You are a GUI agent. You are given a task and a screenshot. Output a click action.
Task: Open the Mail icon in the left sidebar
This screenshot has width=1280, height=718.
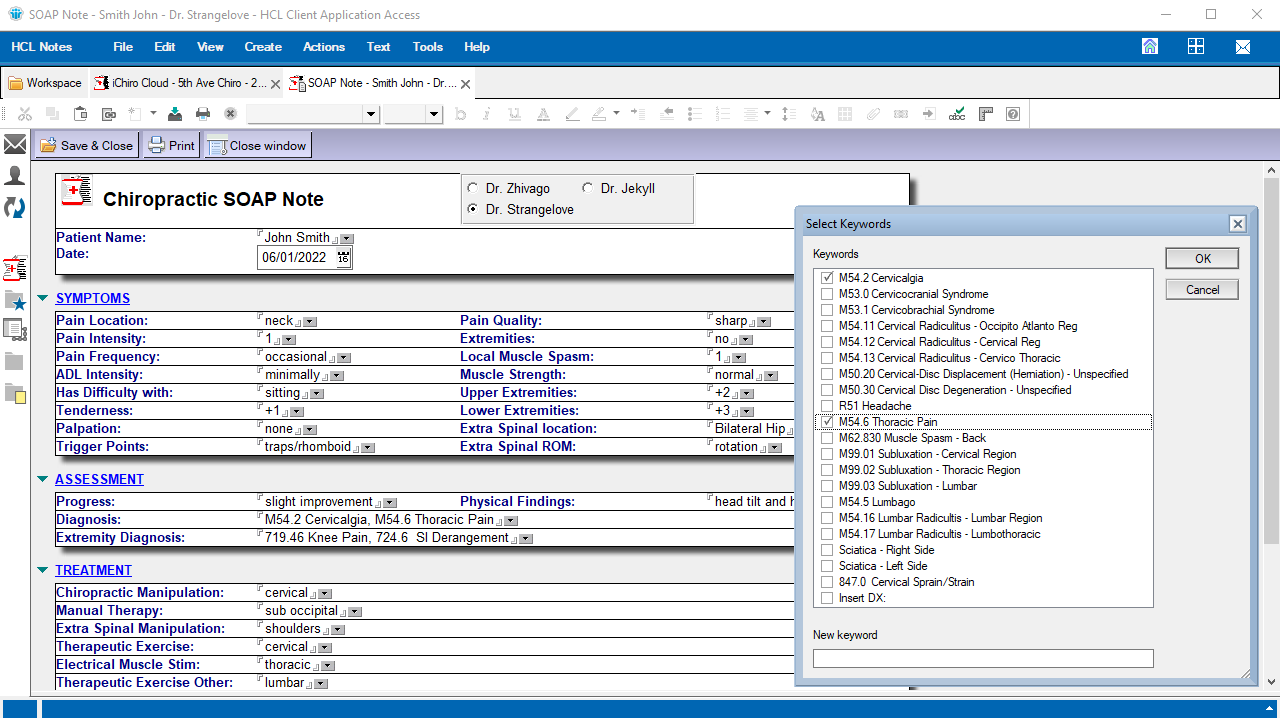pyautogui.click(x=15, y=145)
